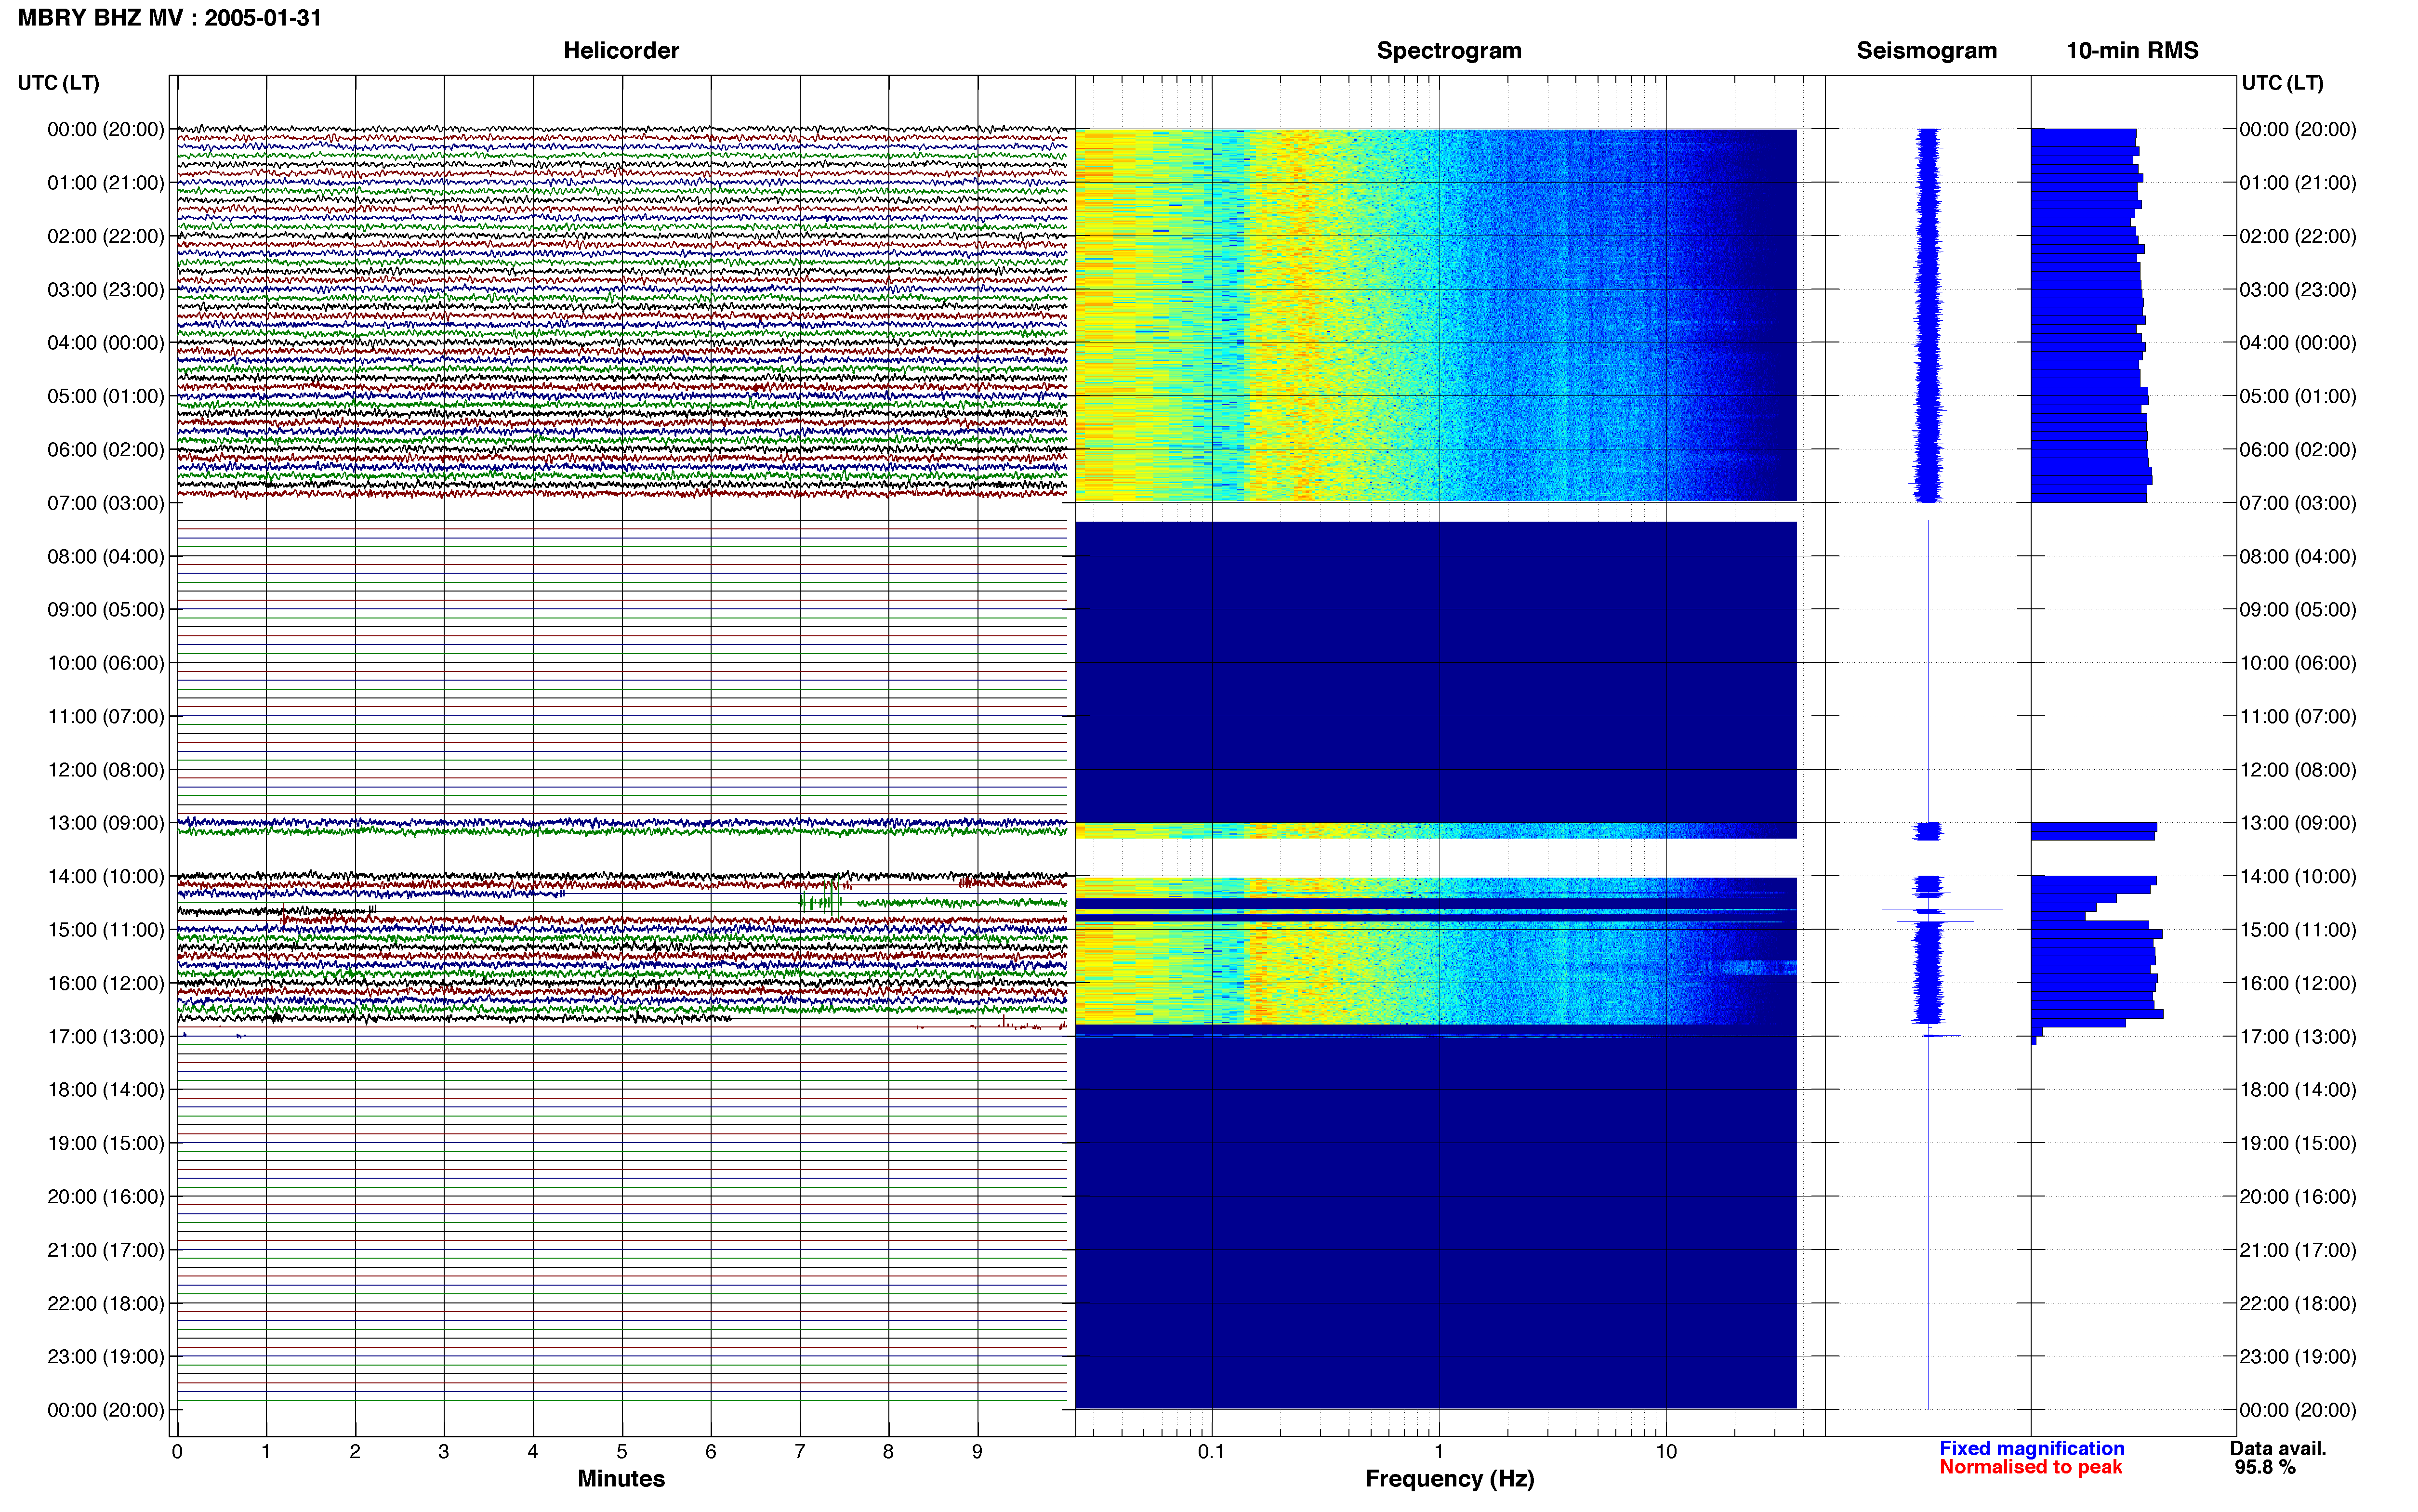2418x1512 pixels.
Task: Click right-side time label '23:00 (19:00)'
Action: [2298, 1357]
